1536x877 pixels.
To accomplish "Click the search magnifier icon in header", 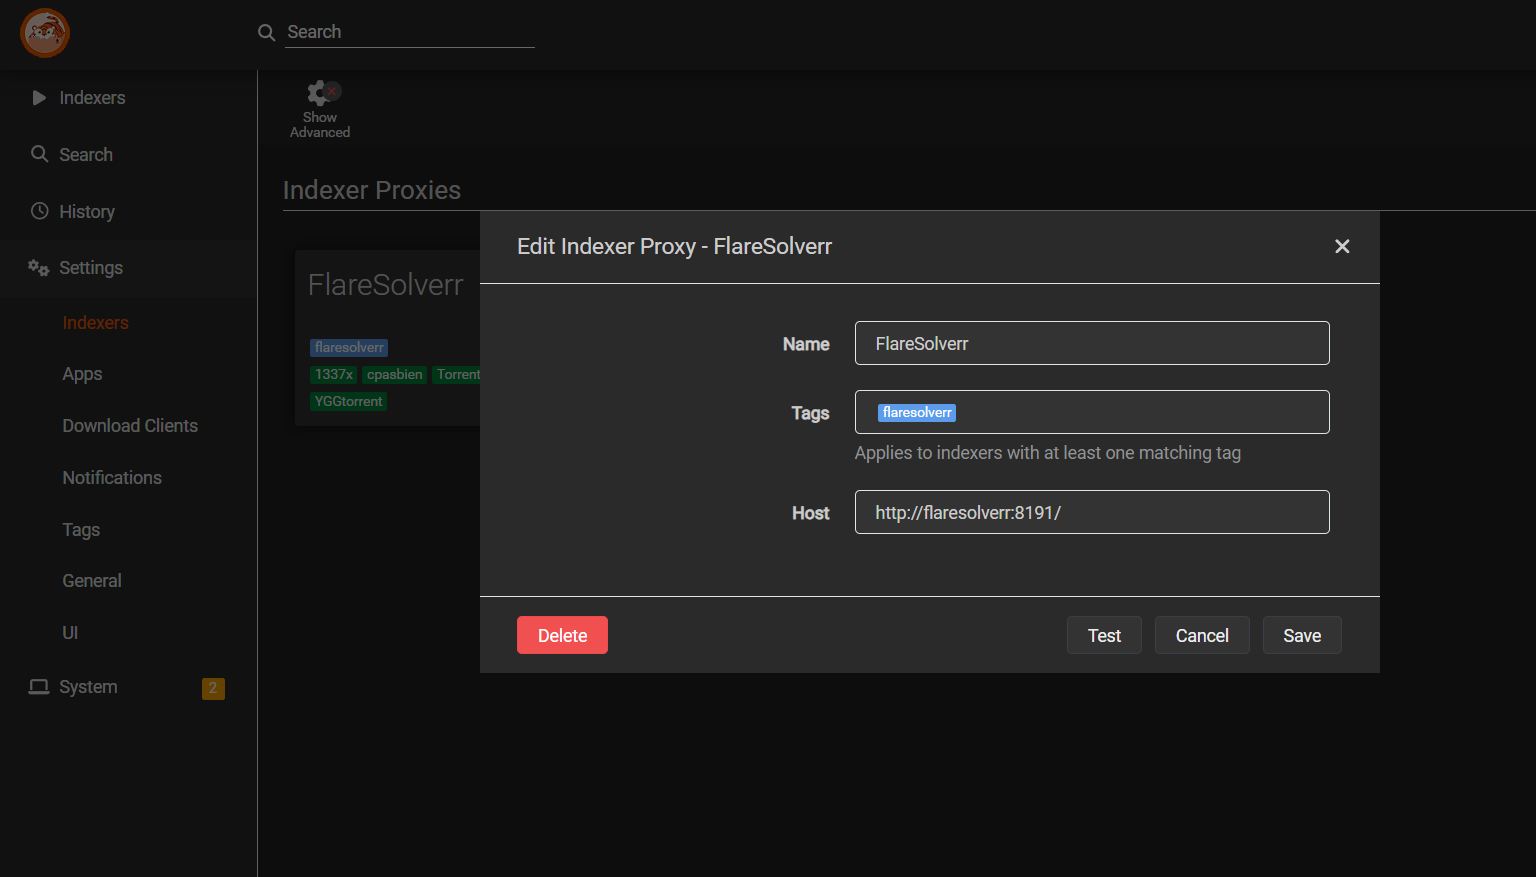I will (x=266, y=33).
